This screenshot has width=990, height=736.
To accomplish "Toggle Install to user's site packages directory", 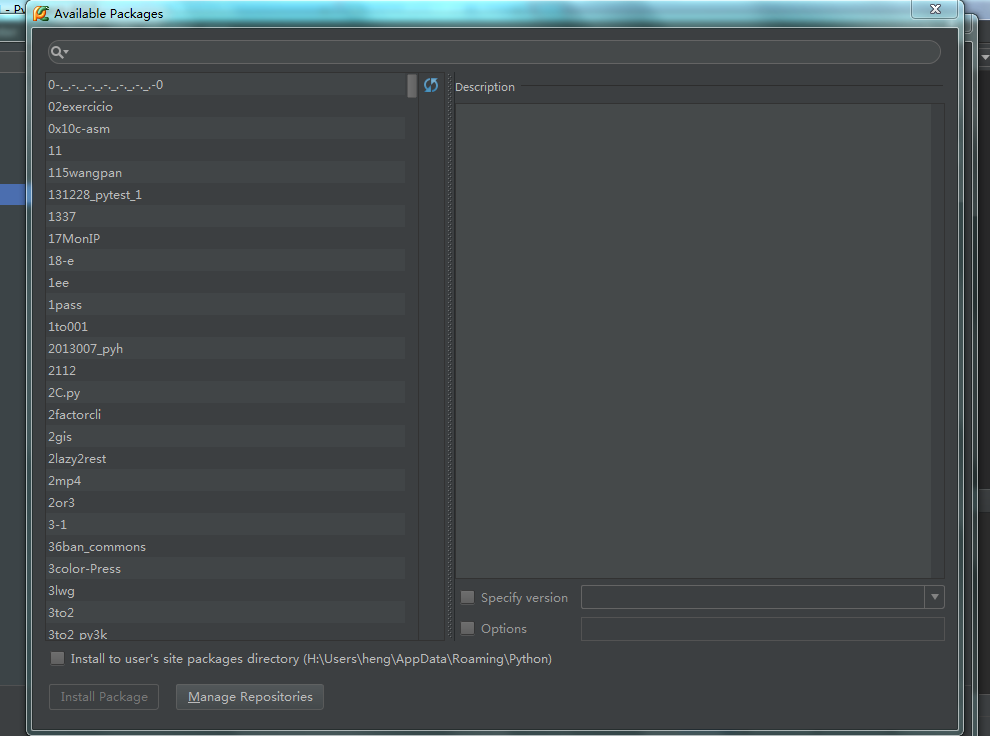I will pos(57,658).
